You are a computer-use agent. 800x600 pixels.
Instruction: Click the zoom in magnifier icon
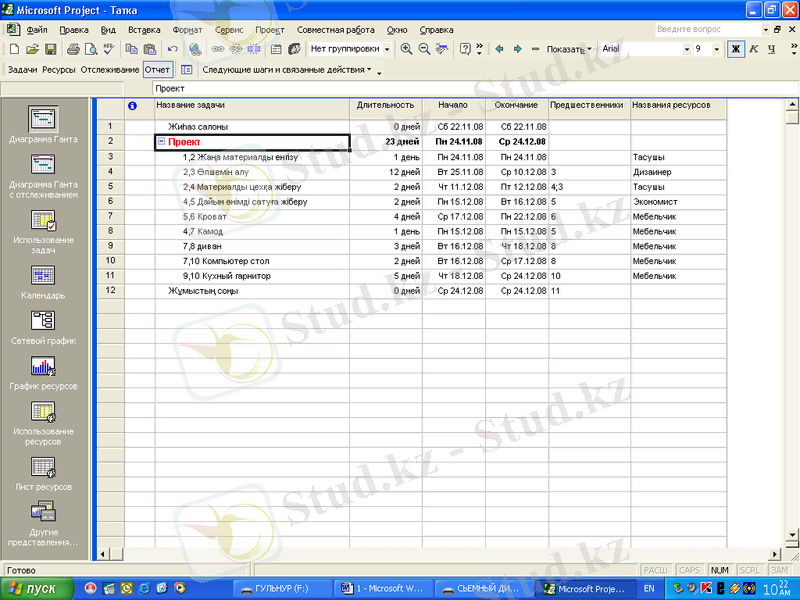[x=406, y=49]
